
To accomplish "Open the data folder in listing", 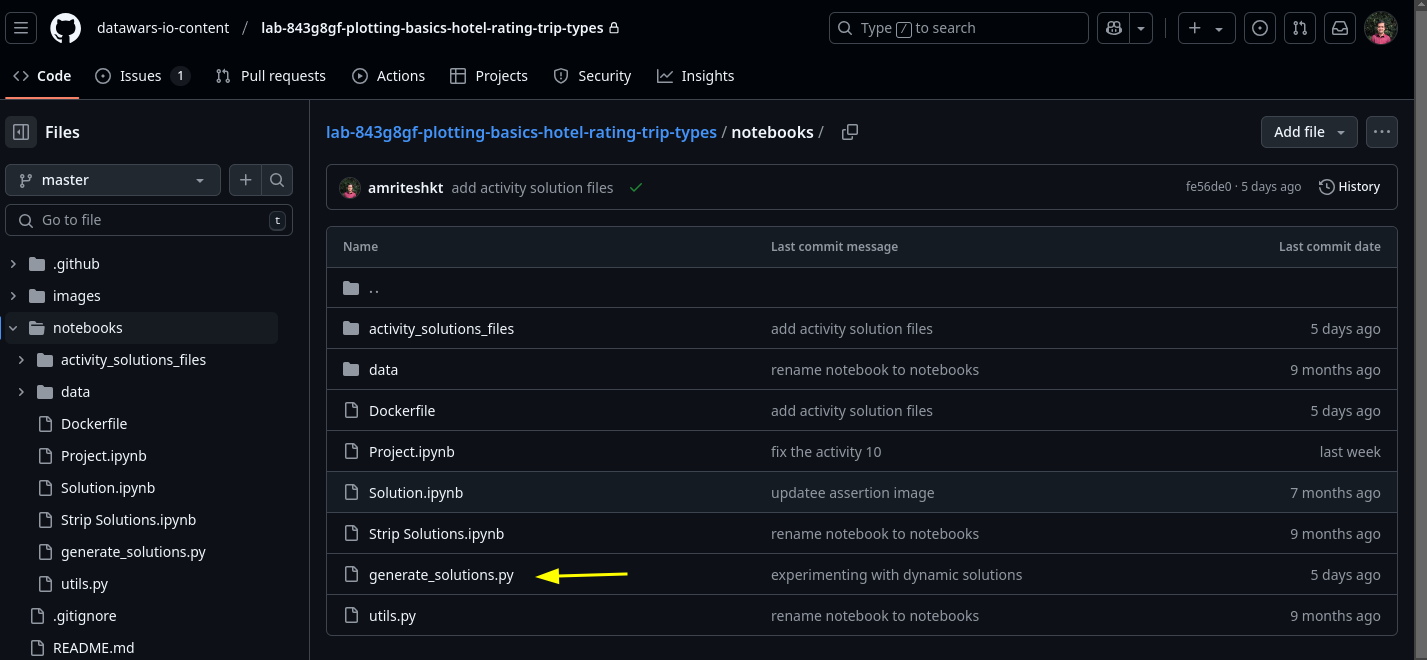I will (x=383, y=370).
